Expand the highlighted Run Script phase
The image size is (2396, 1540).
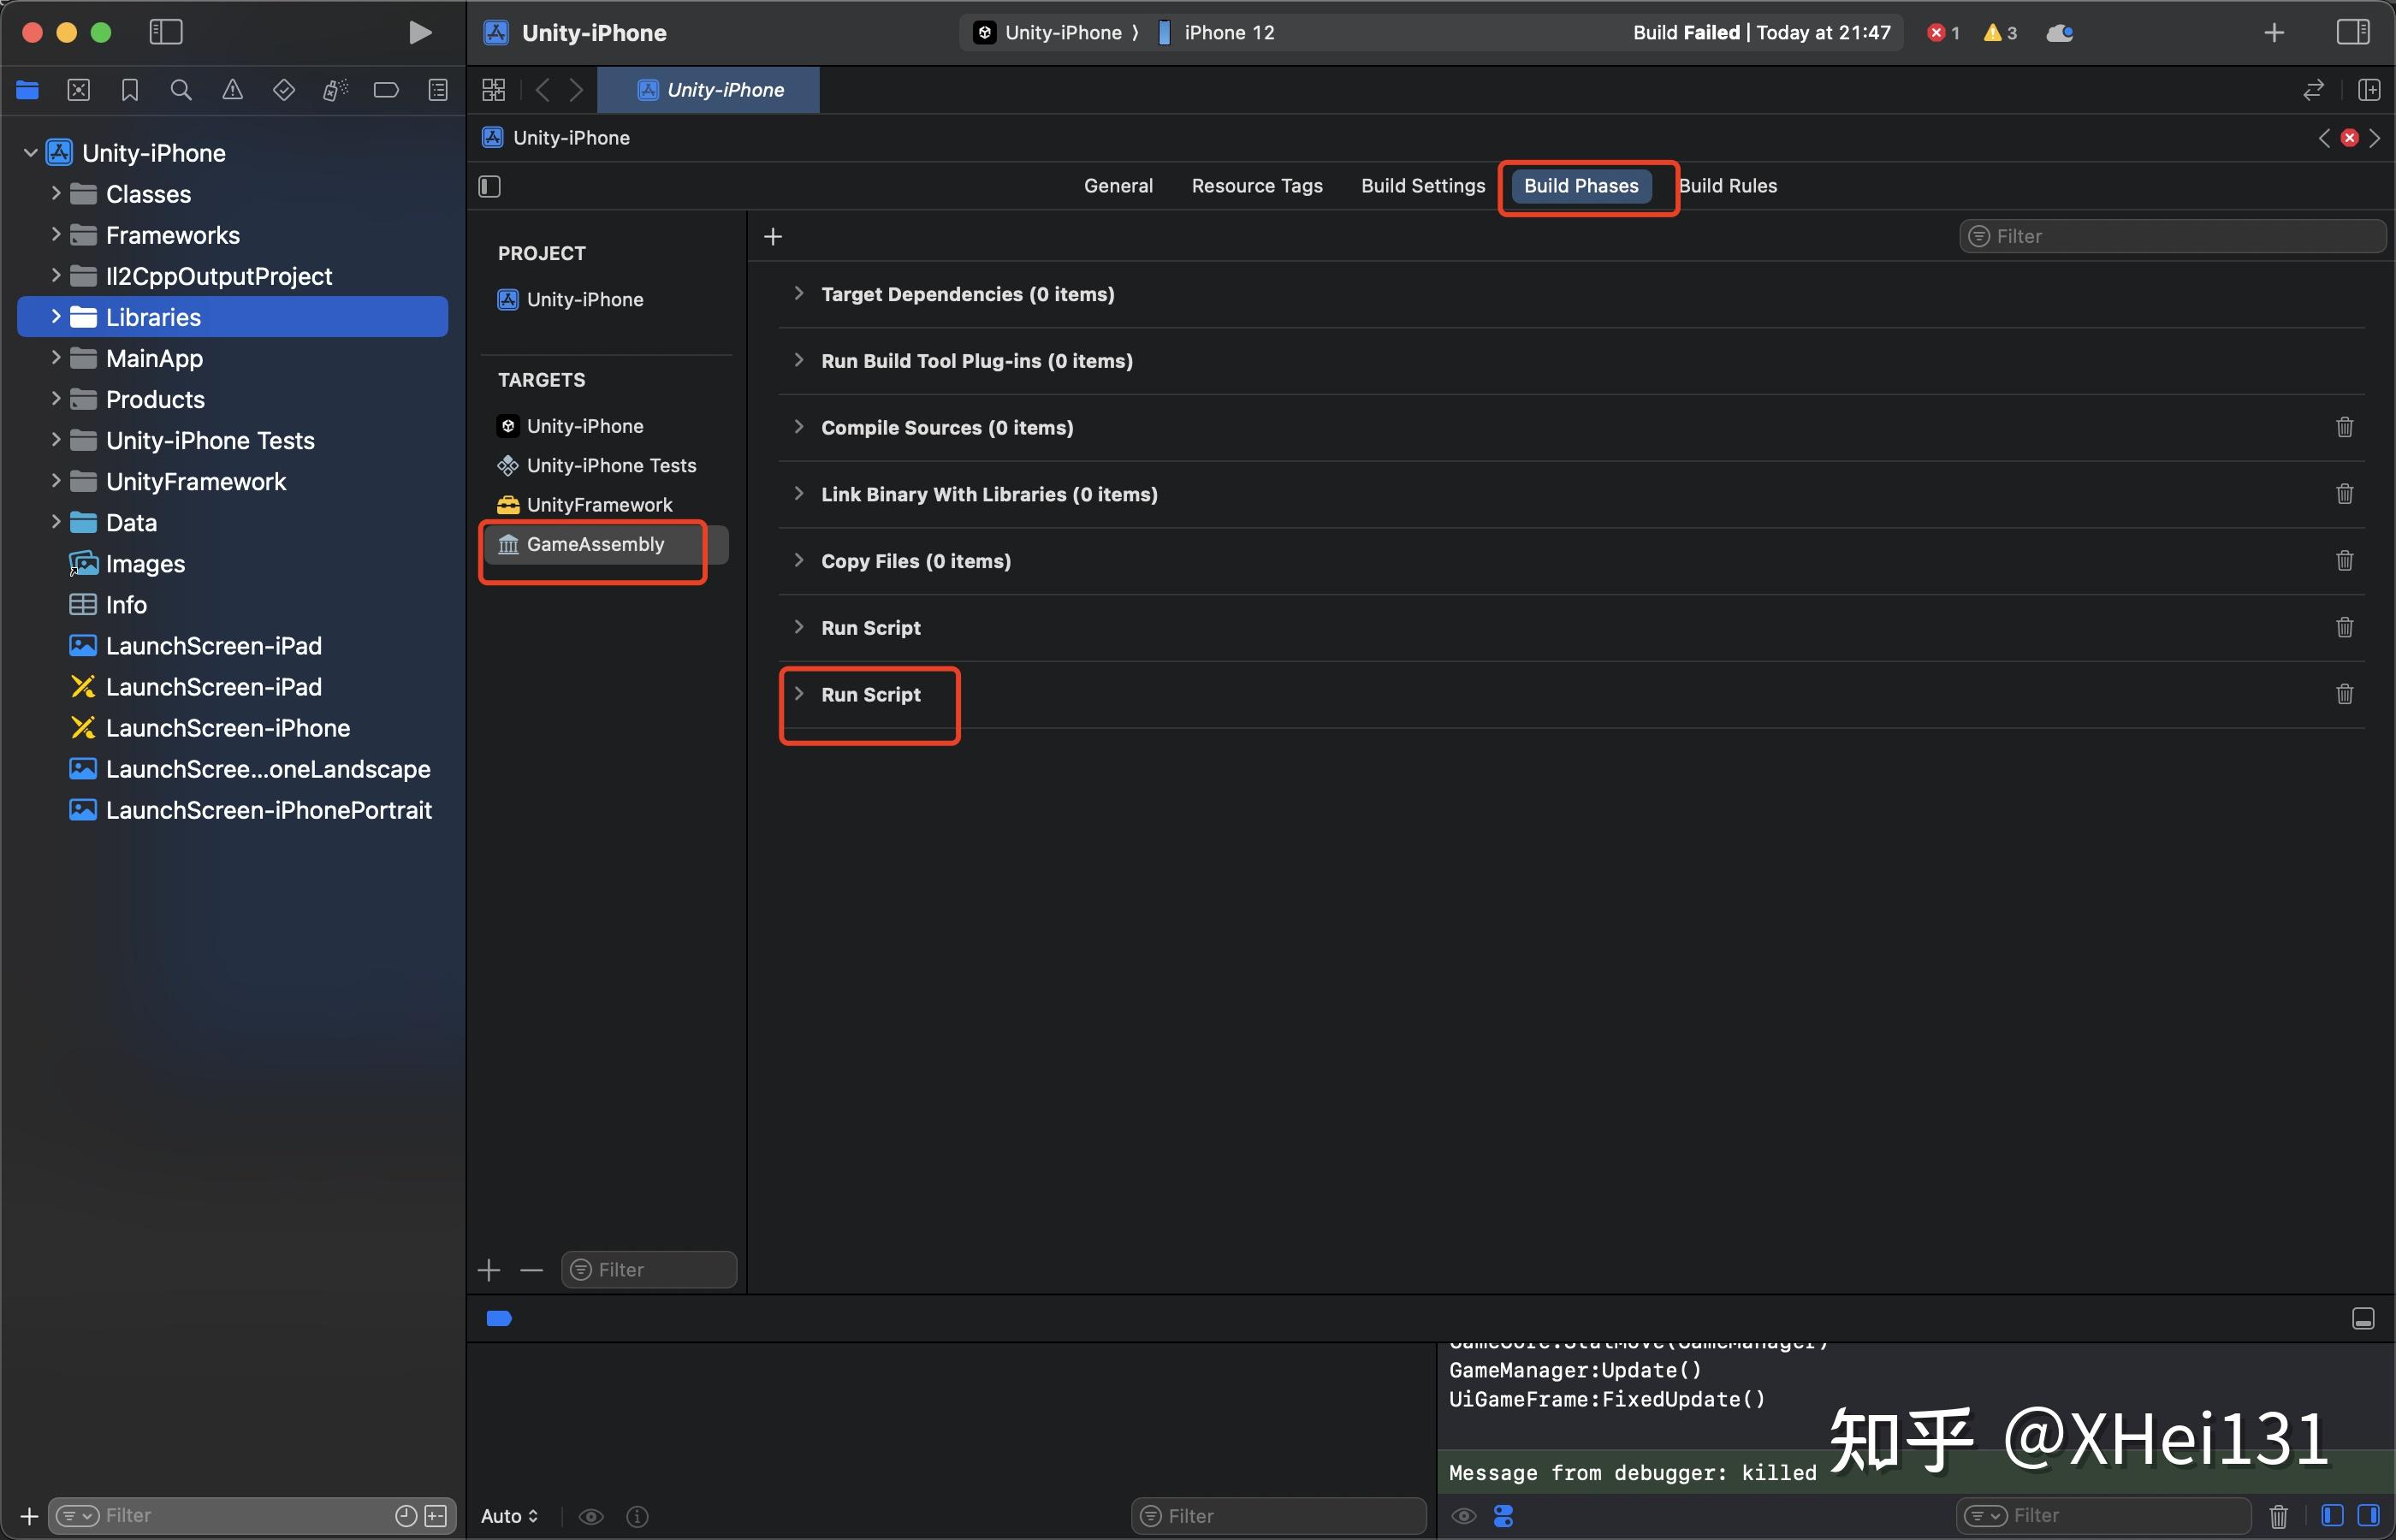click(798, 693)
